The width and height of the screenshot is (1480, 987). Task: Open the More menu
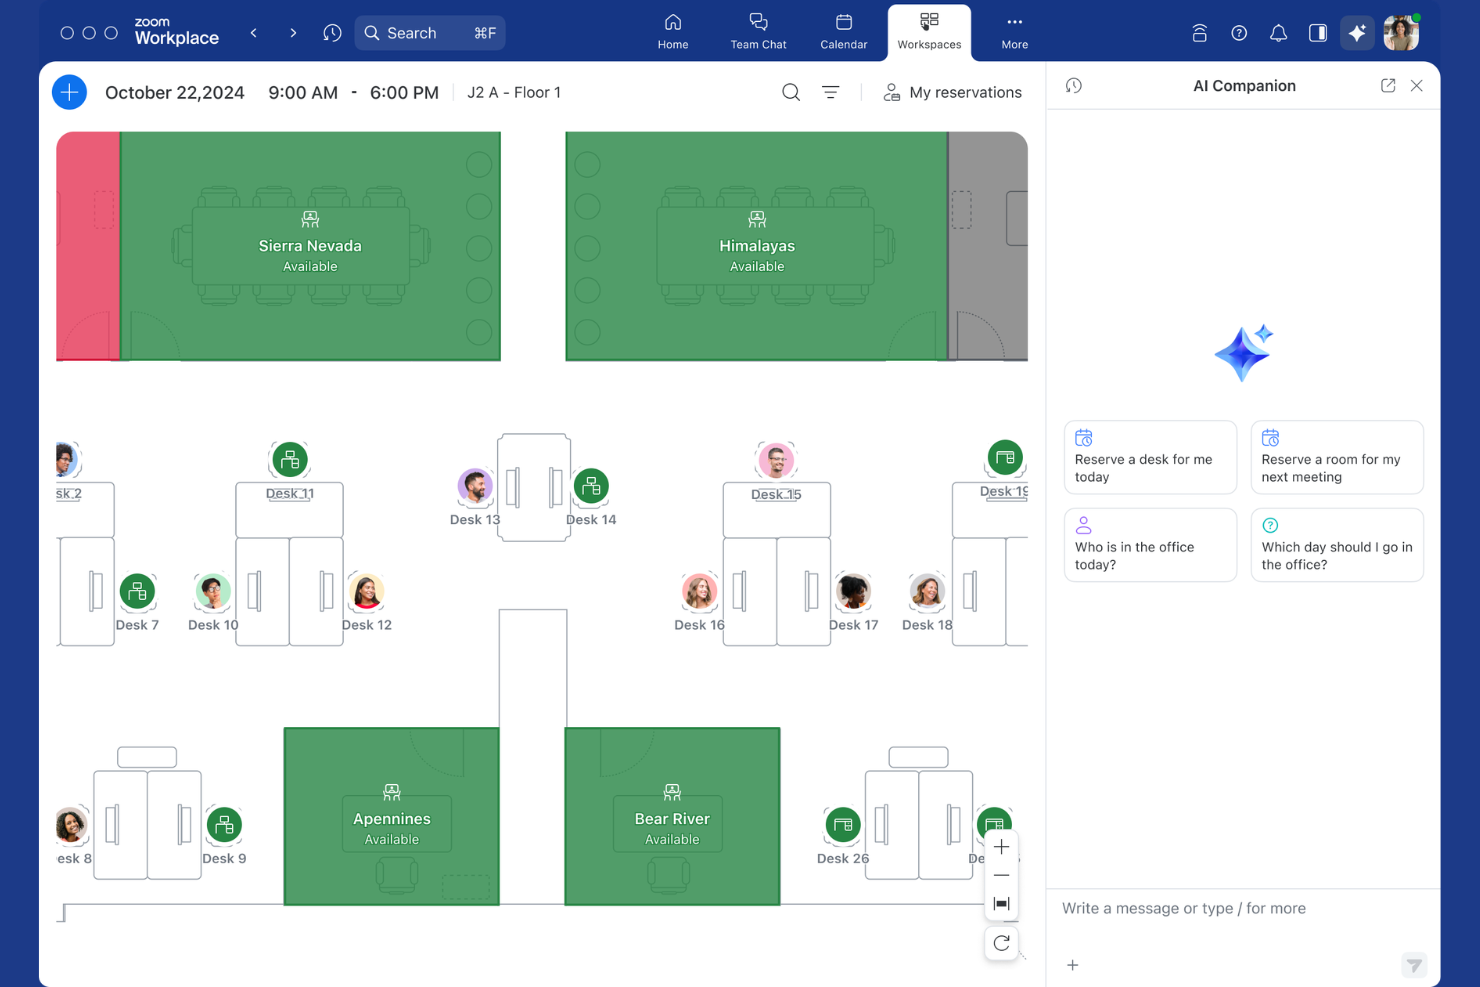coord(1015,32)
